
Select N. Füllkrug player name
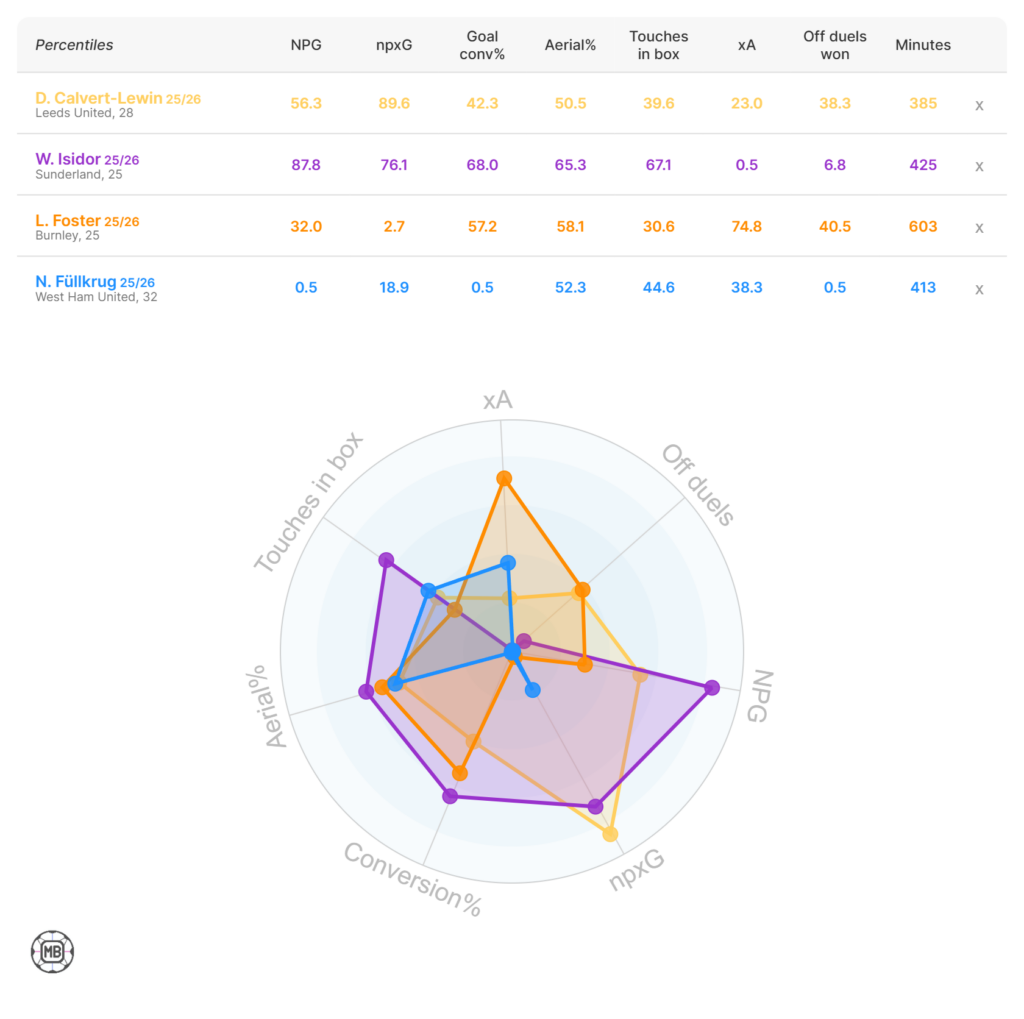[x=76, y=282]
